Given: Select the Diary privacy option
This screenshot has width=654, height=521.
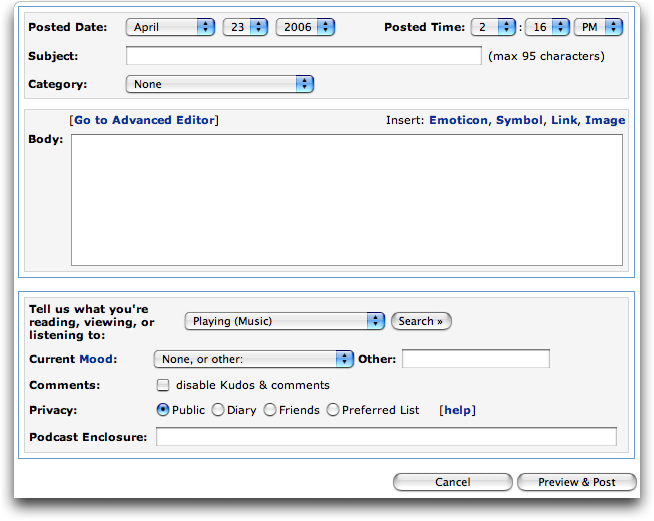Looking at the screenshot, I should point(218,410).
